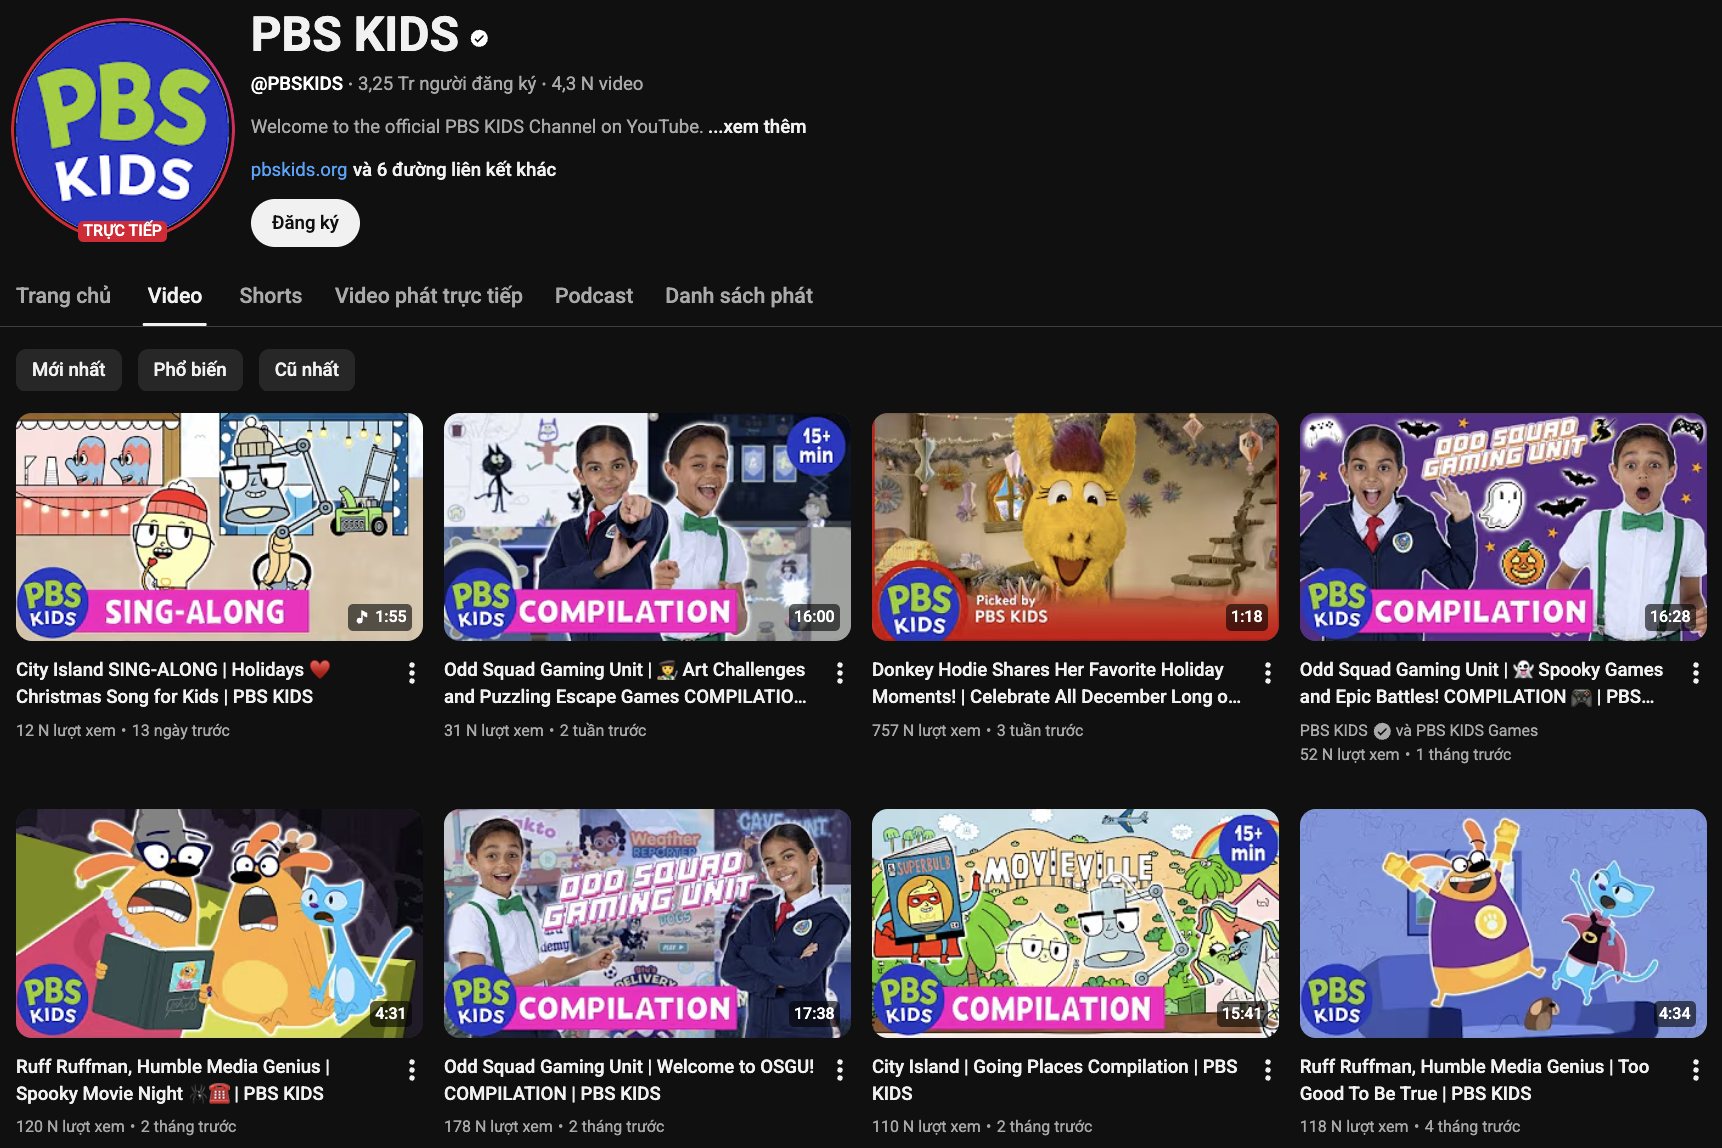Play the Donkey Hodie holiday video thumbnail
This screenshot has height=1148, width=1722.
point(1075,527)
